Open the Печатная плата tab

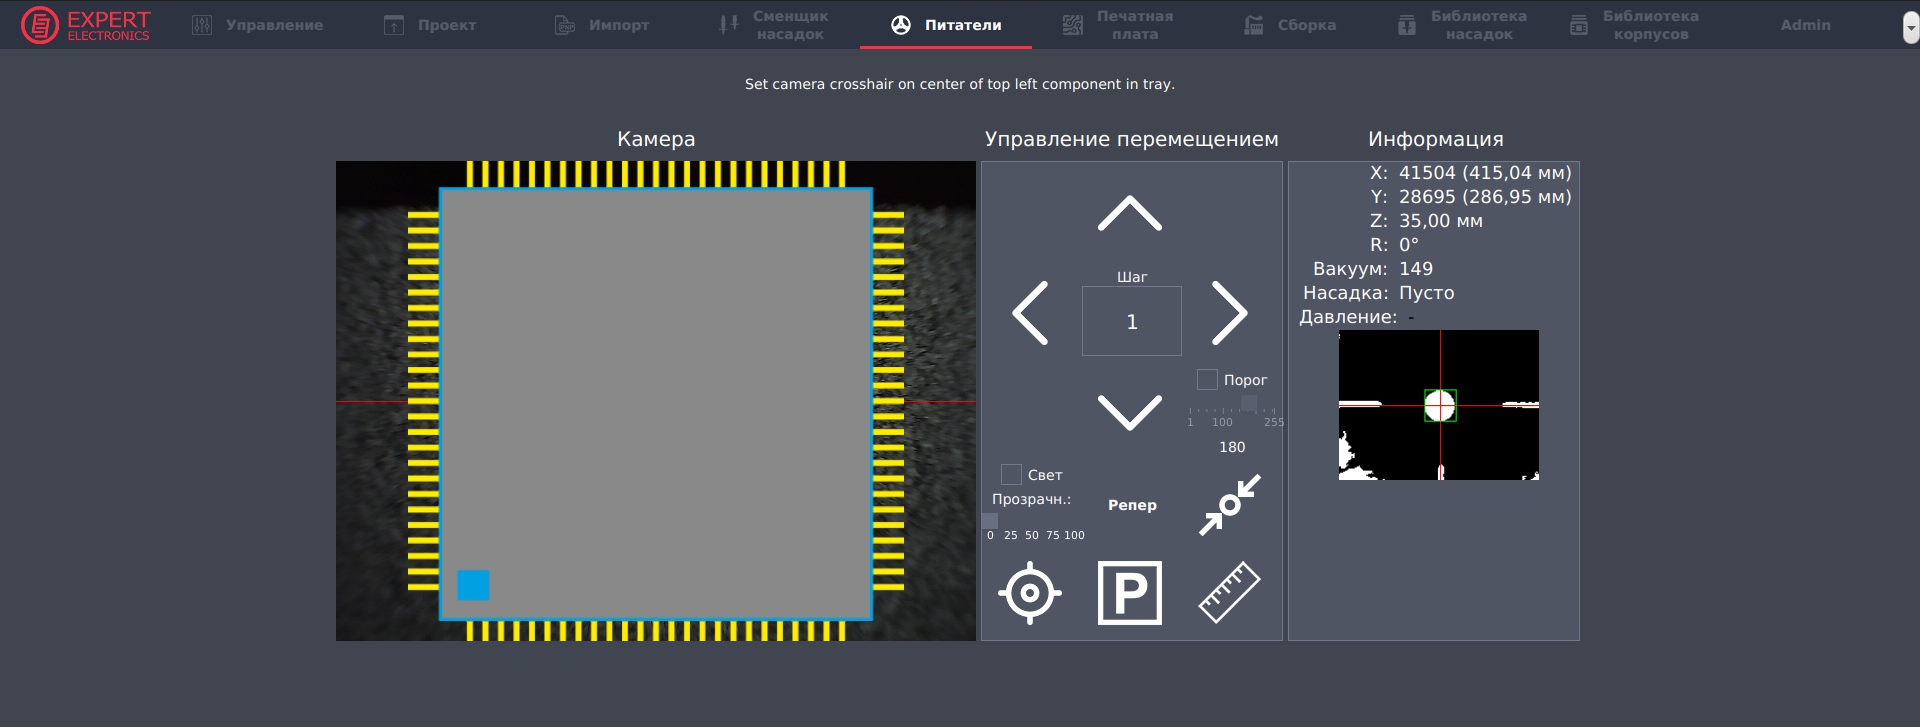(x=1118, y=25)
